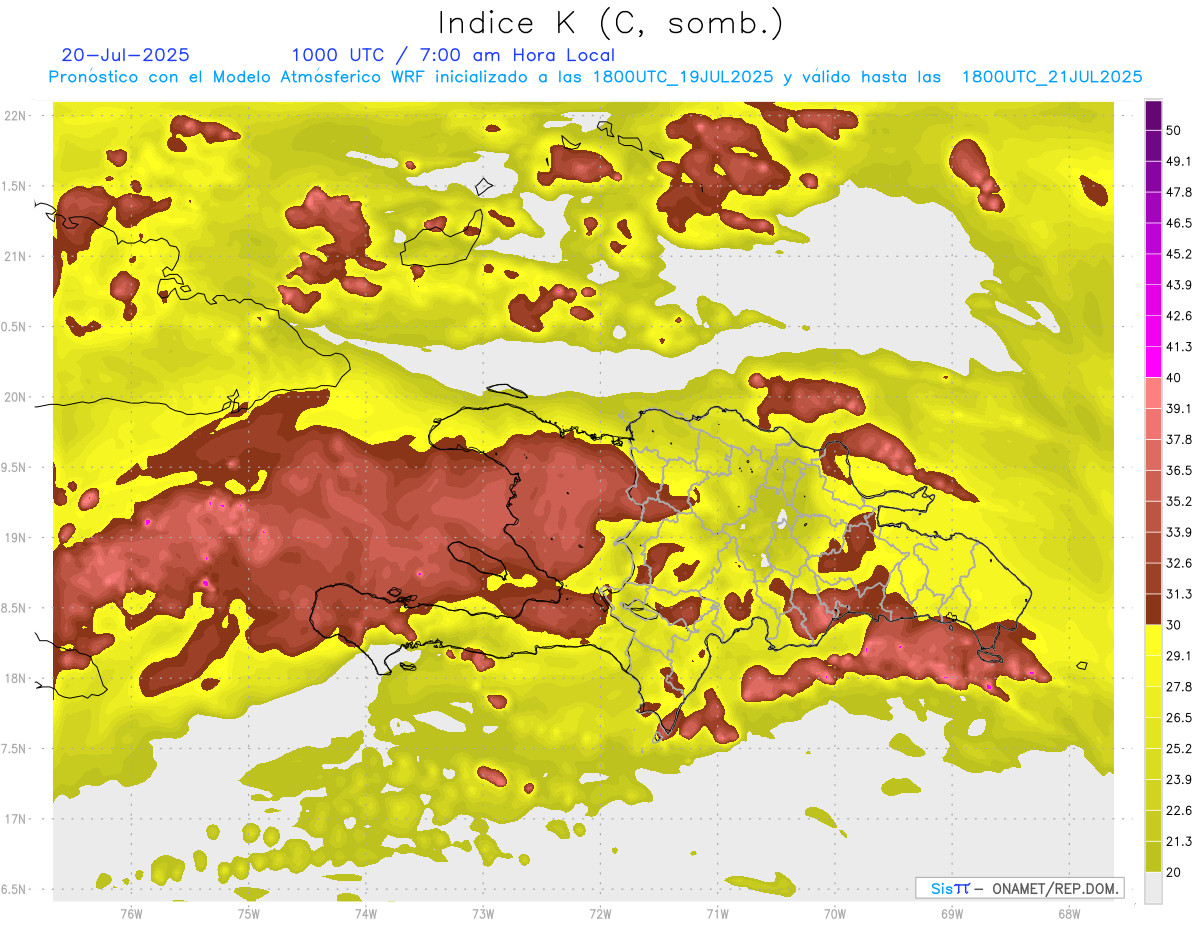Click colorbar value "39.1"
This screenshot has height=927, width=1200.
coord(1179,408)
